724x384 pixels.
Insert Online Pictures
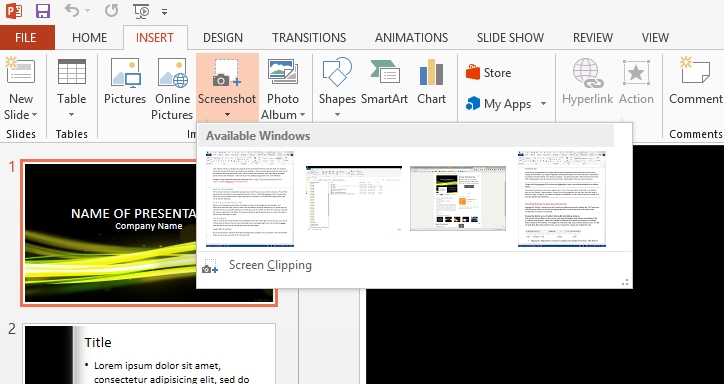173,89
